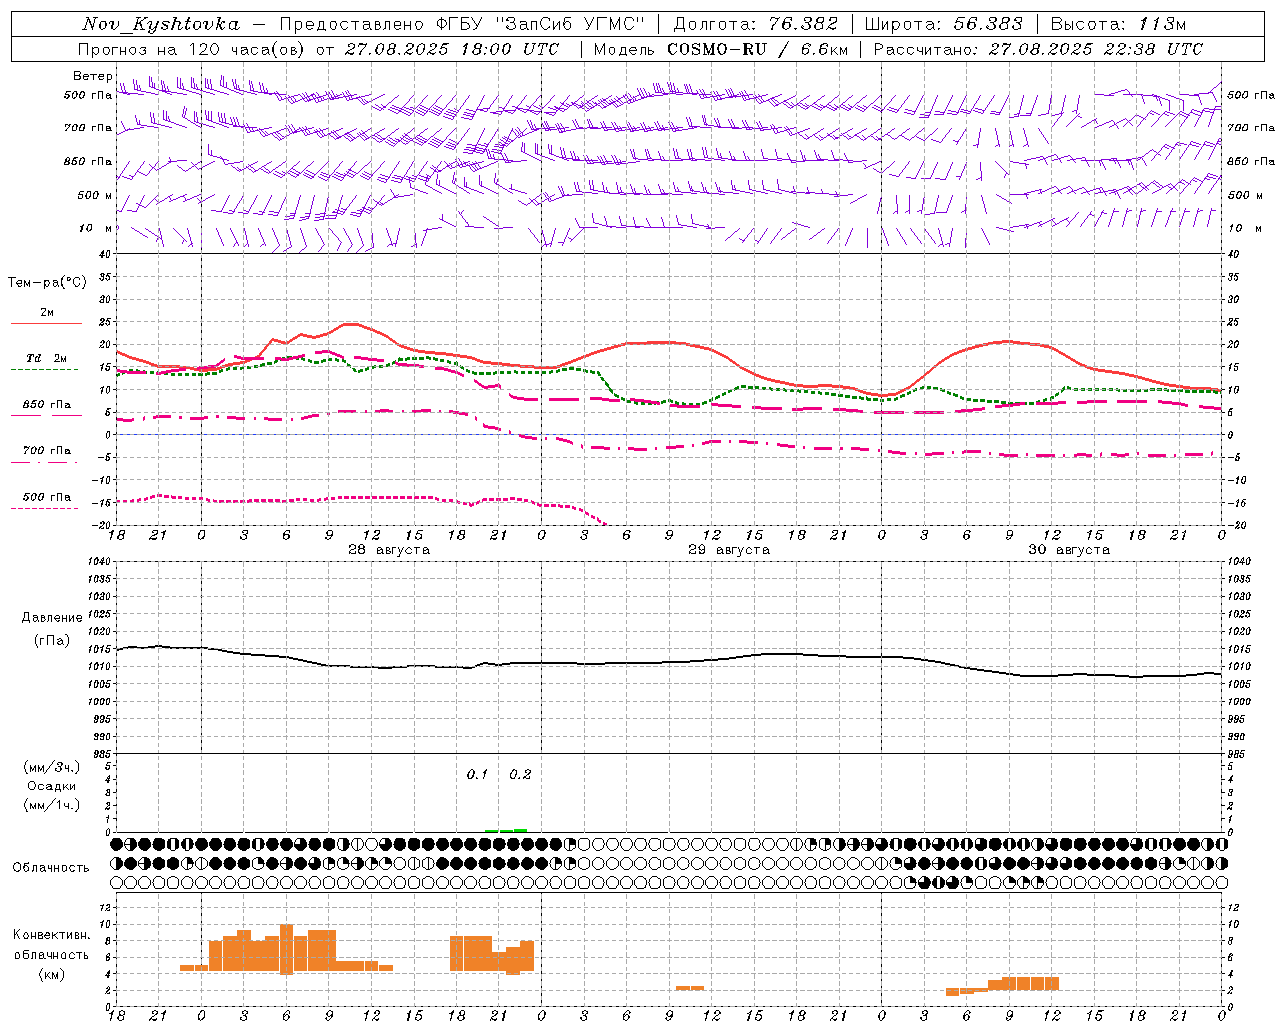Click the 'Облачность' cloudiness label
Image resolution: width=1280 pixels, height=1024 pixels.
[x=51, y=868]
